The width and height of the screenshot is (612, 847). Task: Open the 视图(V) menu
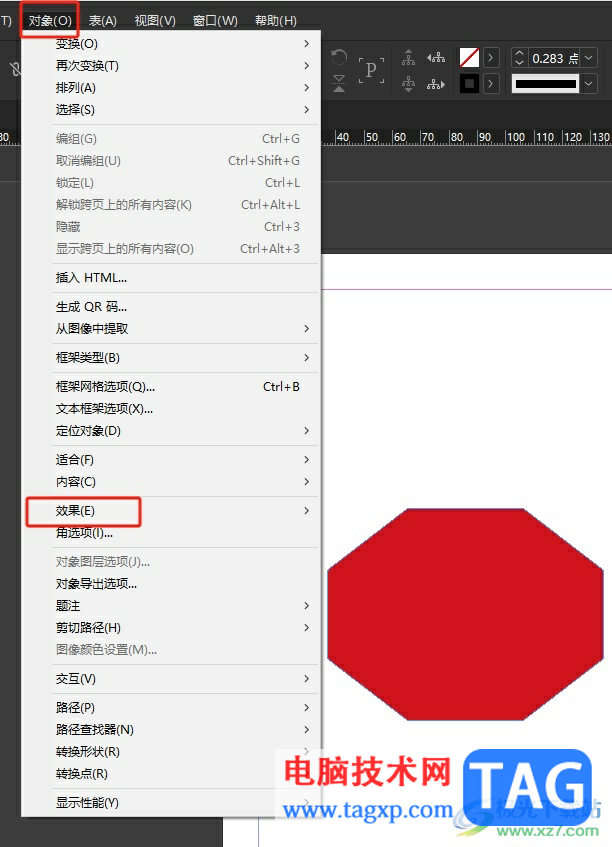pyautogui.click(x=155, y=21)
